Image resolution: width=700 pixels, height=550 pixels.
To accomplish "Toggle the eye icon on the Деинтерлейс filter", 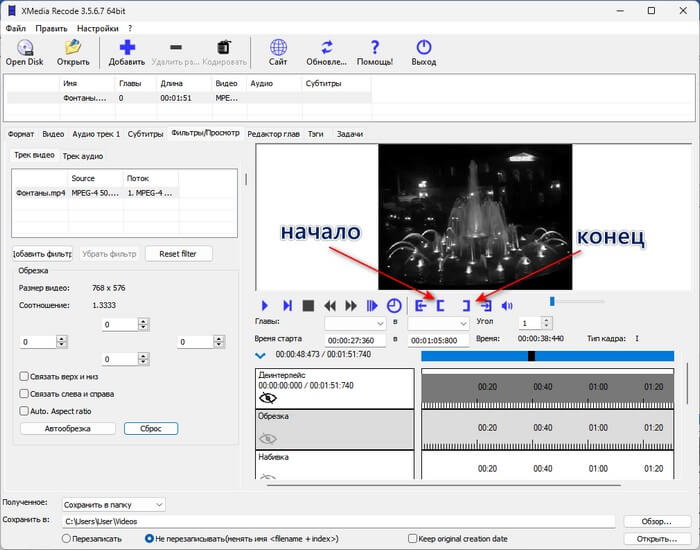I will [268, 397].
